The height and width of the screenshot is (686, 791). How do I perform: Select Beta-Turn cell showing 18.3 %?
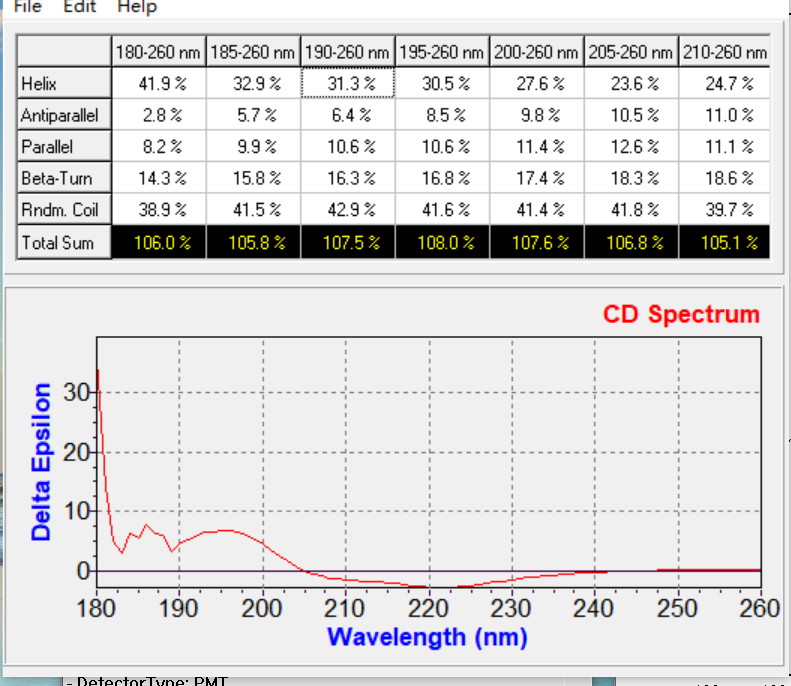631,178
